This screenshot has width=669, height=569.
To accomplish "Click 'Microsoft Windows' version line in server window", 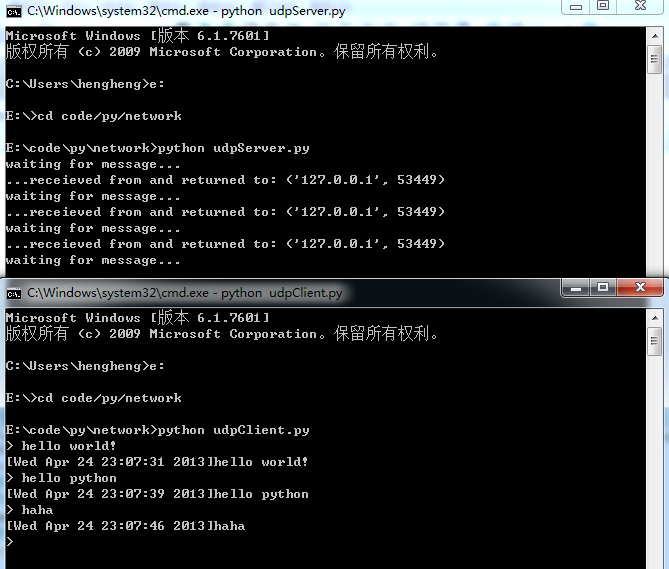I will tap(137, 36).
